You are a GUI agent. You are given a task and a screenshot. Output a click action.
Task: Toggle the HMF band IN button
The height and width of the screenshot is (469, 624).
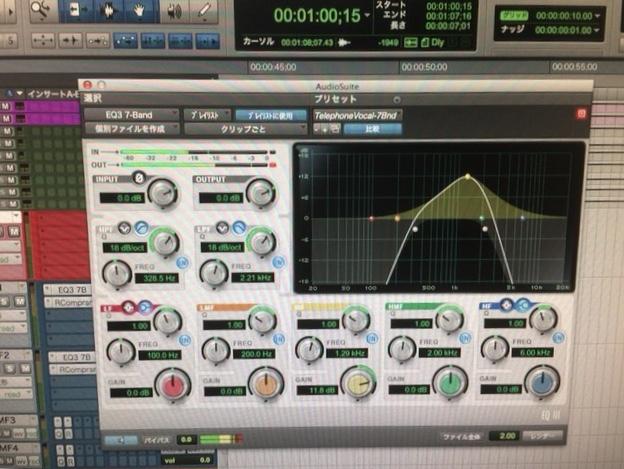465,338
